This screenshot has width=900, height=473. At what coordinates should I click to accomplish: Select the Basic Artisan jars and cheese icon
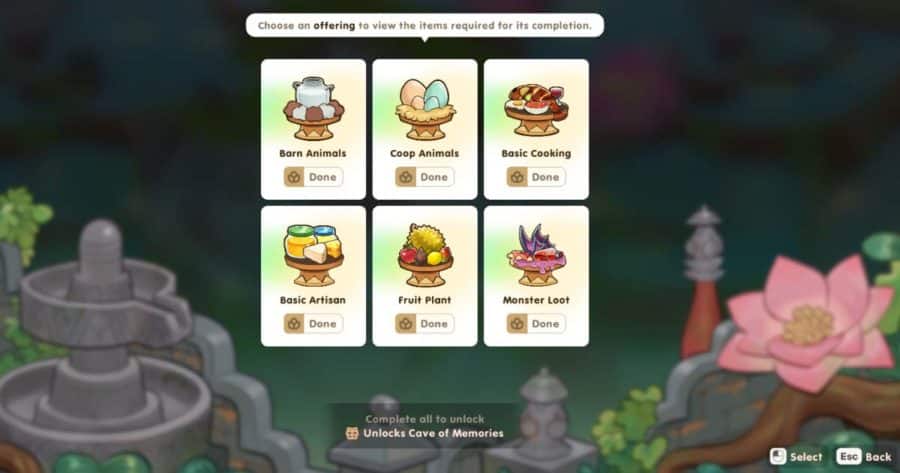click(313, 255)
